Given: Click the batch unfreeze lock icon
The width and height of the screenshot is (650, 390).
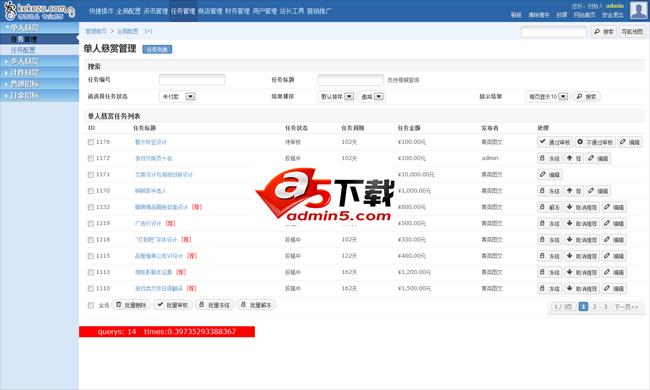Looking at the screenshot, I should (244, 305).
